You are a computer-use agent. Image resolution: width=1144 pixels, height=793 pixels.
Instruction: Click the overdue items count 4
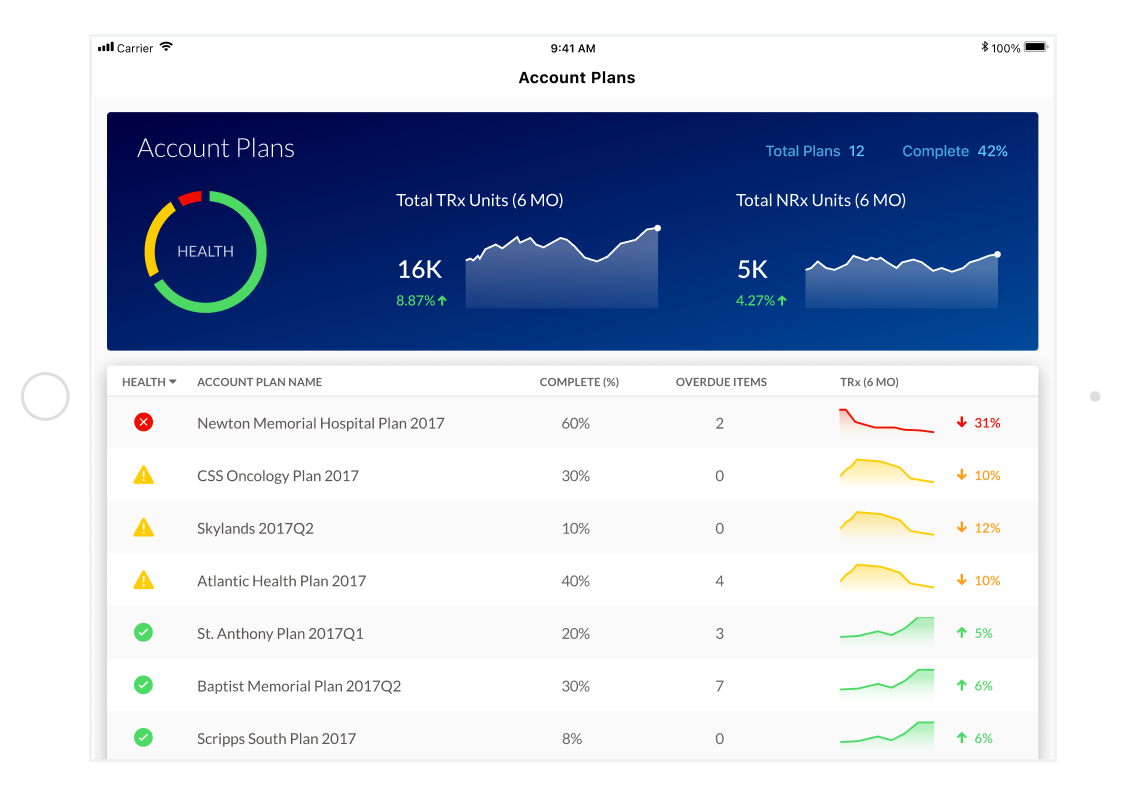coord(719,581)
